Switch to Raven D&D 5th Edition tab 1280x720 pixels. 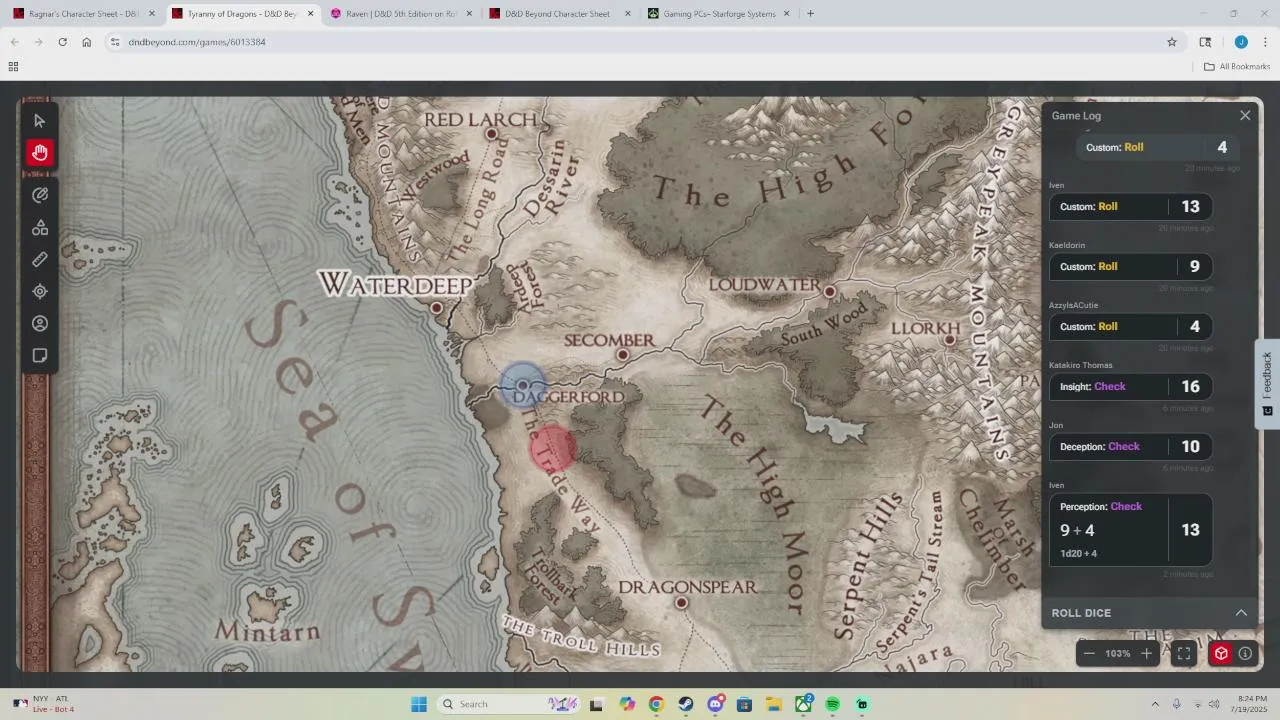[x=400, y=14]
